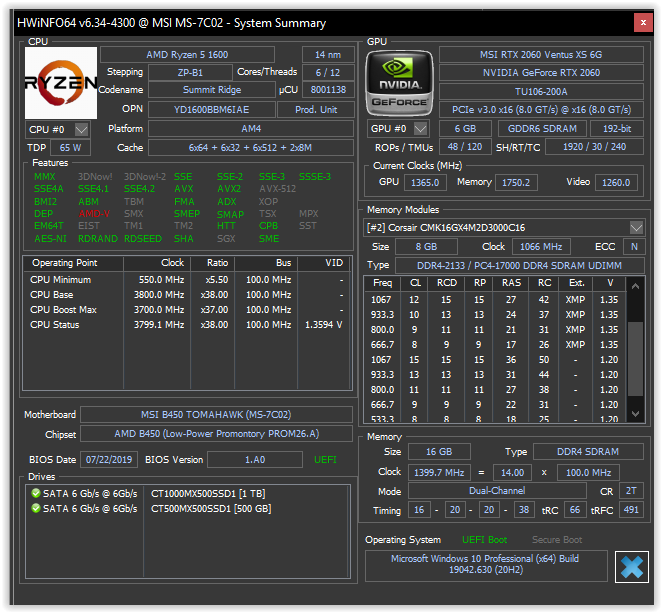Click the AES-NI feature flag

pyautogui.click(x=50, y=239)
